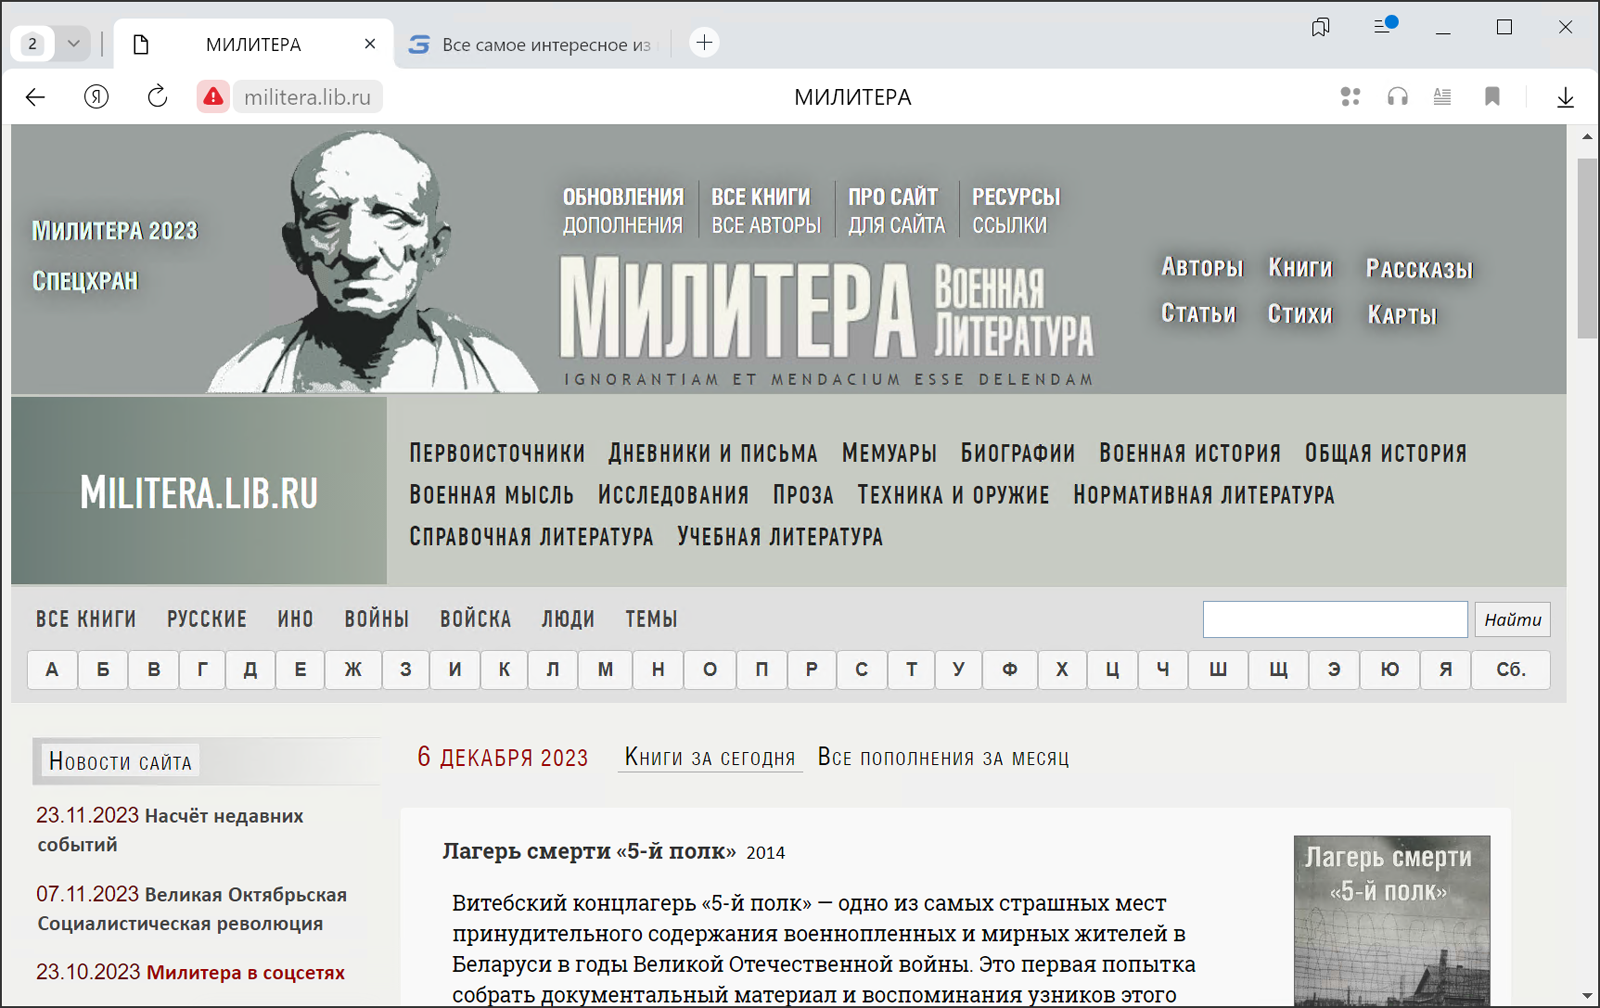Image resolution: width=1600 pixels, height=1008 pixels.
Task: Close the МИЛИТЕРА tab
Action: pos(370,44)
